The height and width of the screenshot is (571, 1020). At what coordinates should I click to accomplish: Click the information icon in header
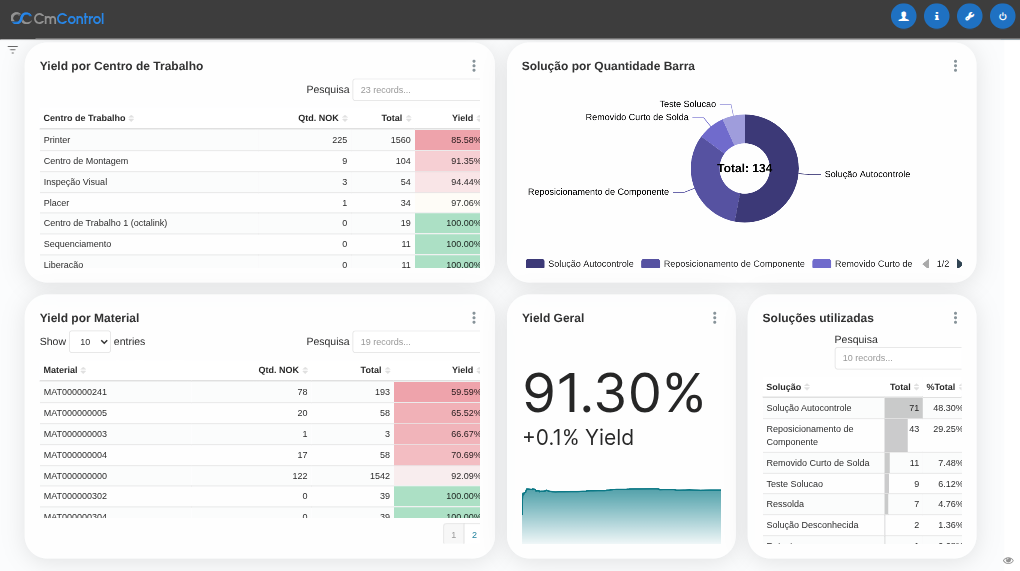point(936,16)
